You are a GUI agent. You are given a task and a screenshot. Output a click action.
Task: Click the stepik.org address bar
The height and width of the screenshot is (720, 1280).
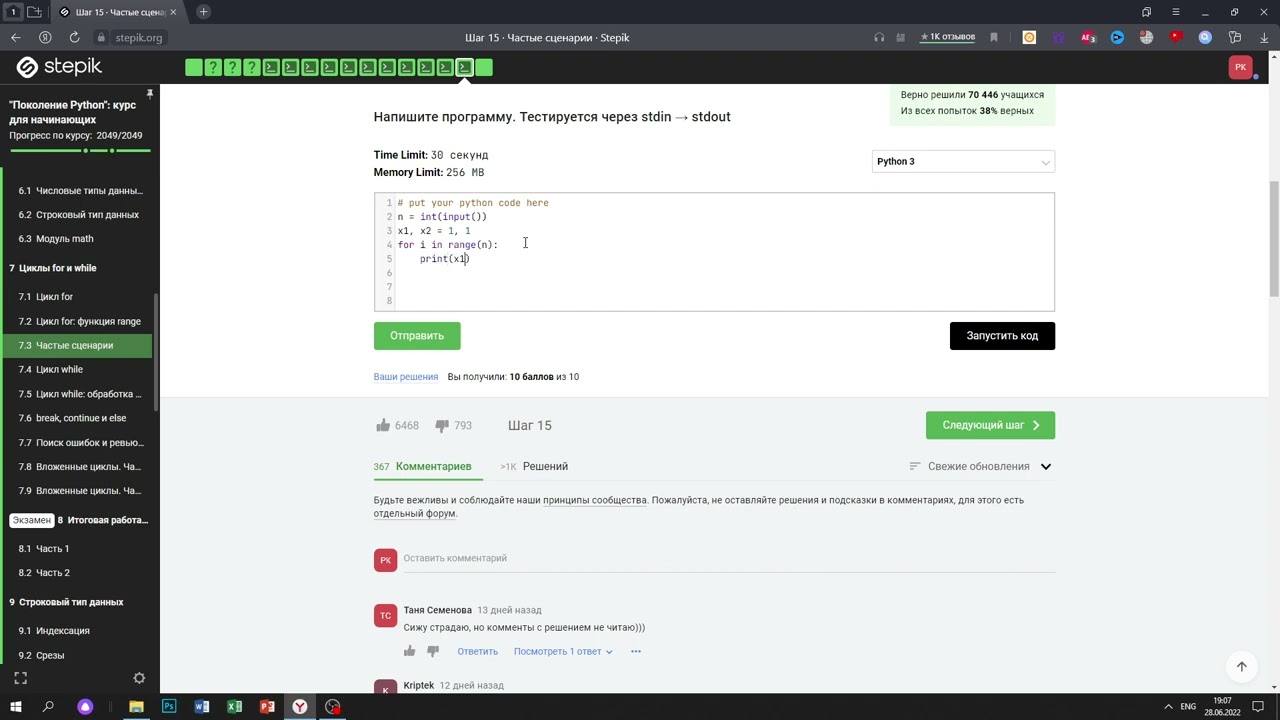coord(139,37)
